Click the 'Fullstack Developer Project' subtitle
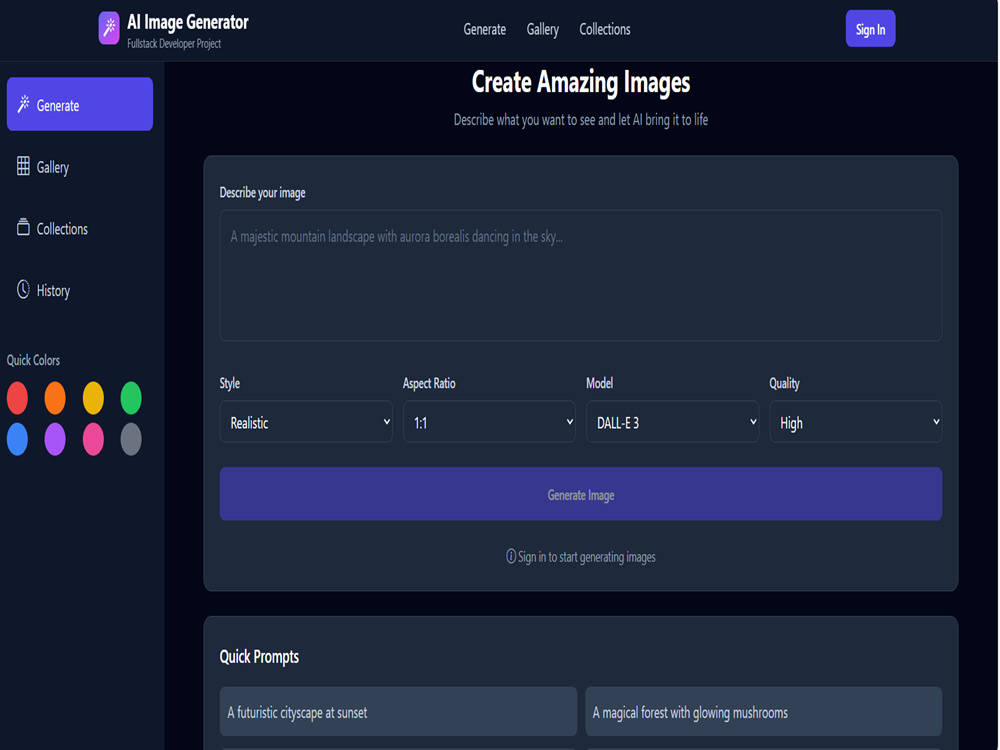The height and width of the screenshot is (750, 1000). [x=173, y=43]
